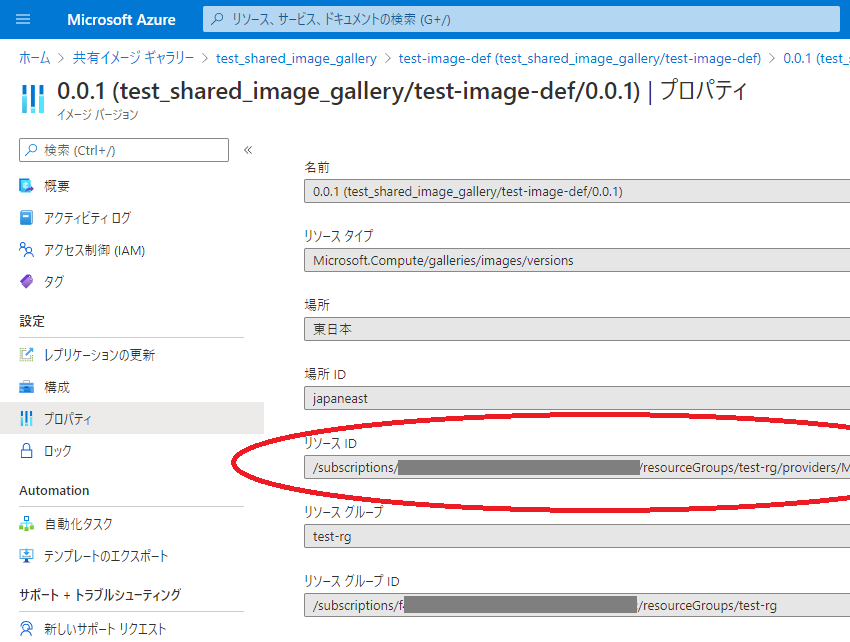Click the 概要 overview icon
The image size is (850, 642).
pyautogui.click(x=26, y=186)
